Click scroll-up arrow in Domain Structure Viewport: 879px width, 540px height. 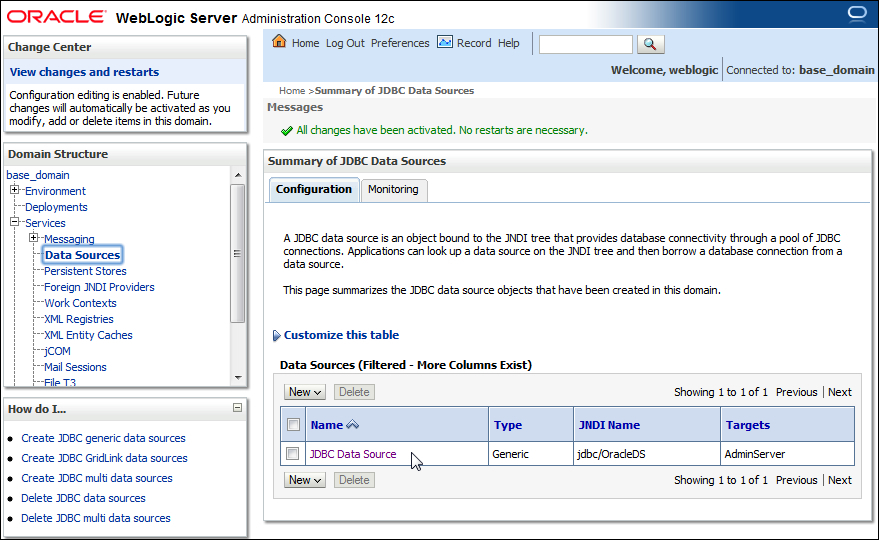click(238, 176)
